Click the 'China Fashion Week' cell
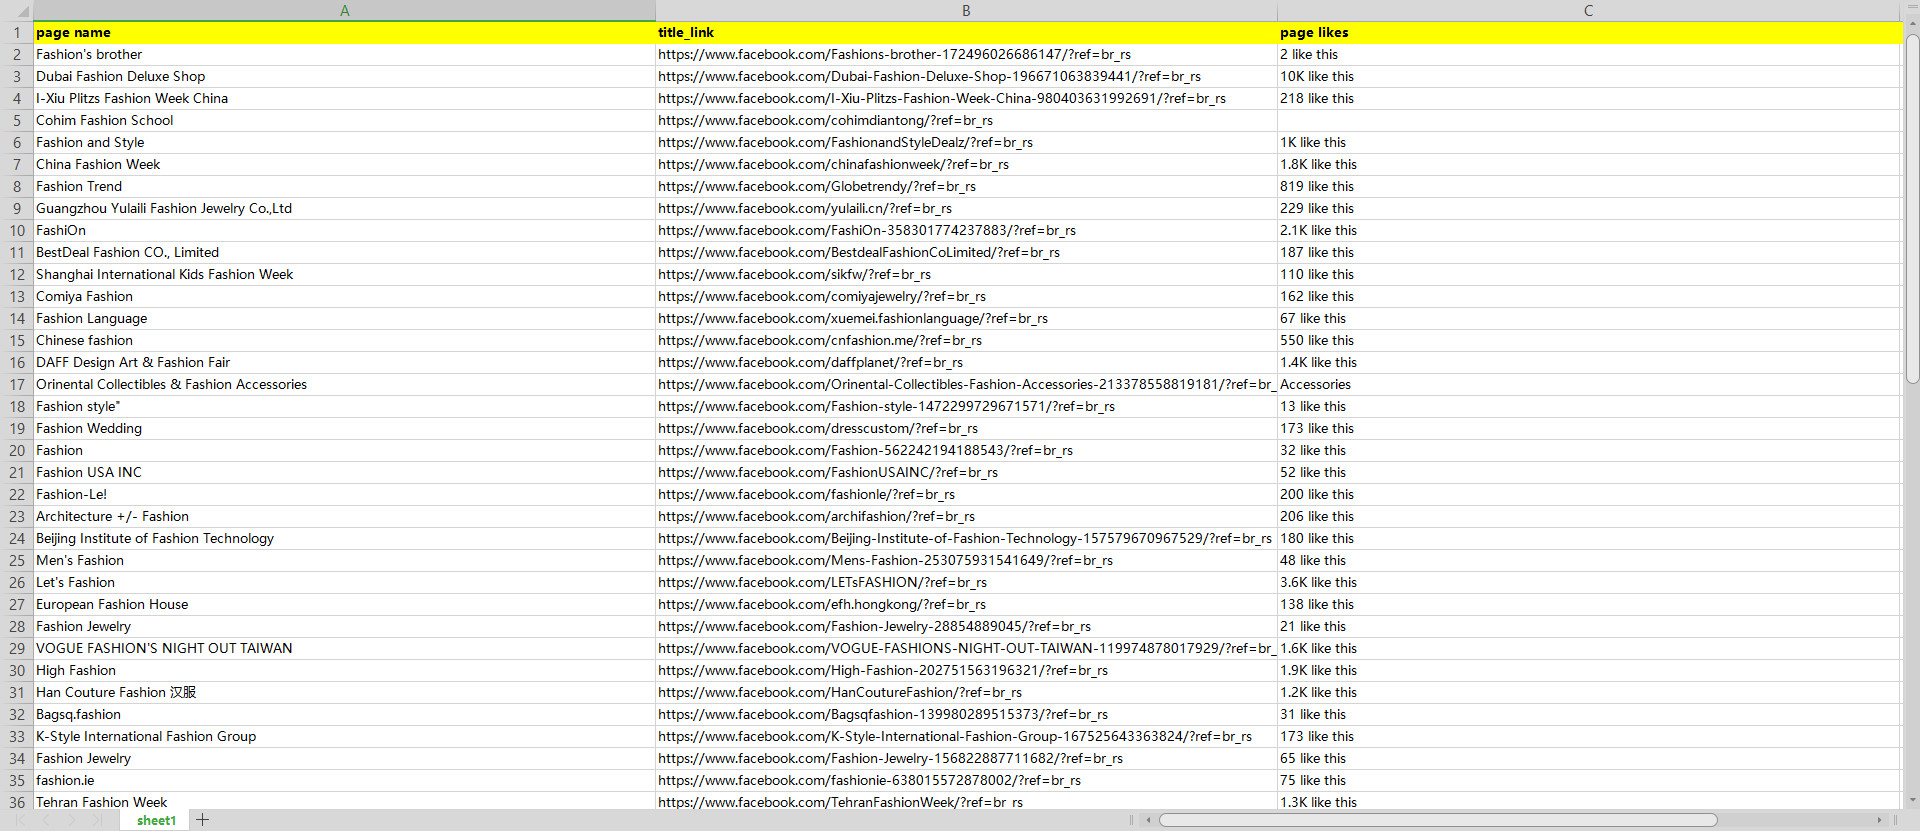Viewport: 1920px width, 831px height. pos(344,165)
